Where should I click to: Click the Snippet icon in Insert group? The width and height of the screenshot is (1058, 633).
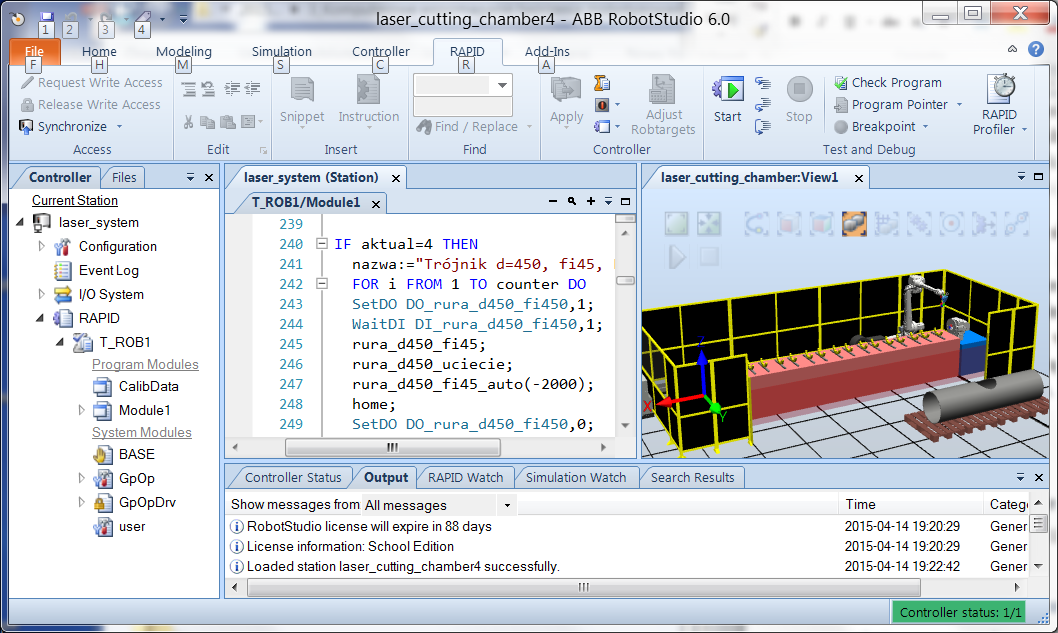[x=302, y=90]
